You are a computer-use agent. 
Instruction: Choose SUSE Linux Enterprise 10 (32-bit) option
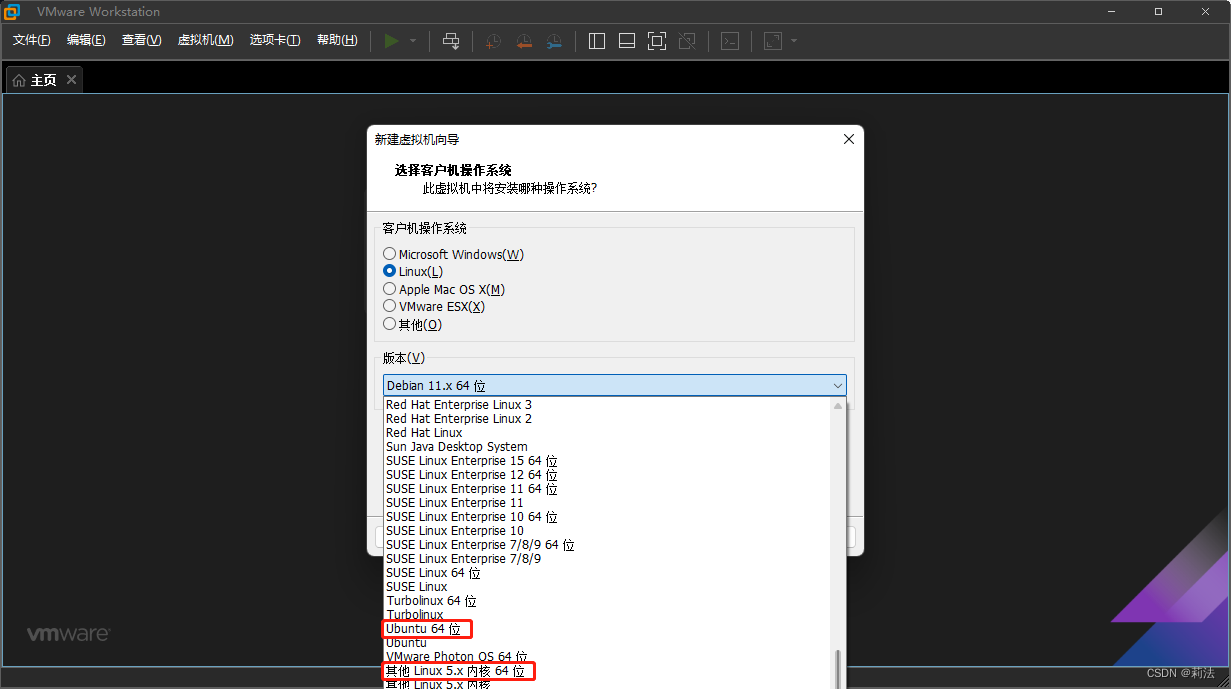coord(607,531)
